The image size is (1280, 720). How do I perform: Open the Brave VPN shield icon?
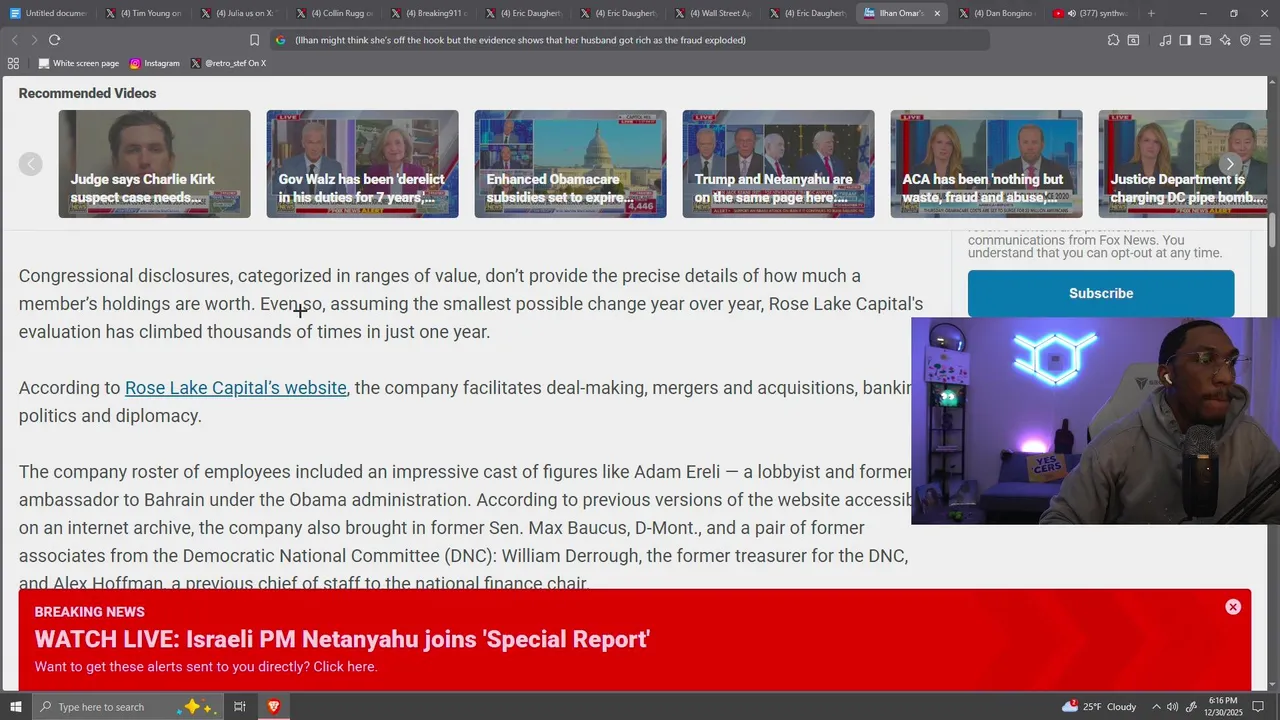pyautogui.click(x=1245, y=40)
